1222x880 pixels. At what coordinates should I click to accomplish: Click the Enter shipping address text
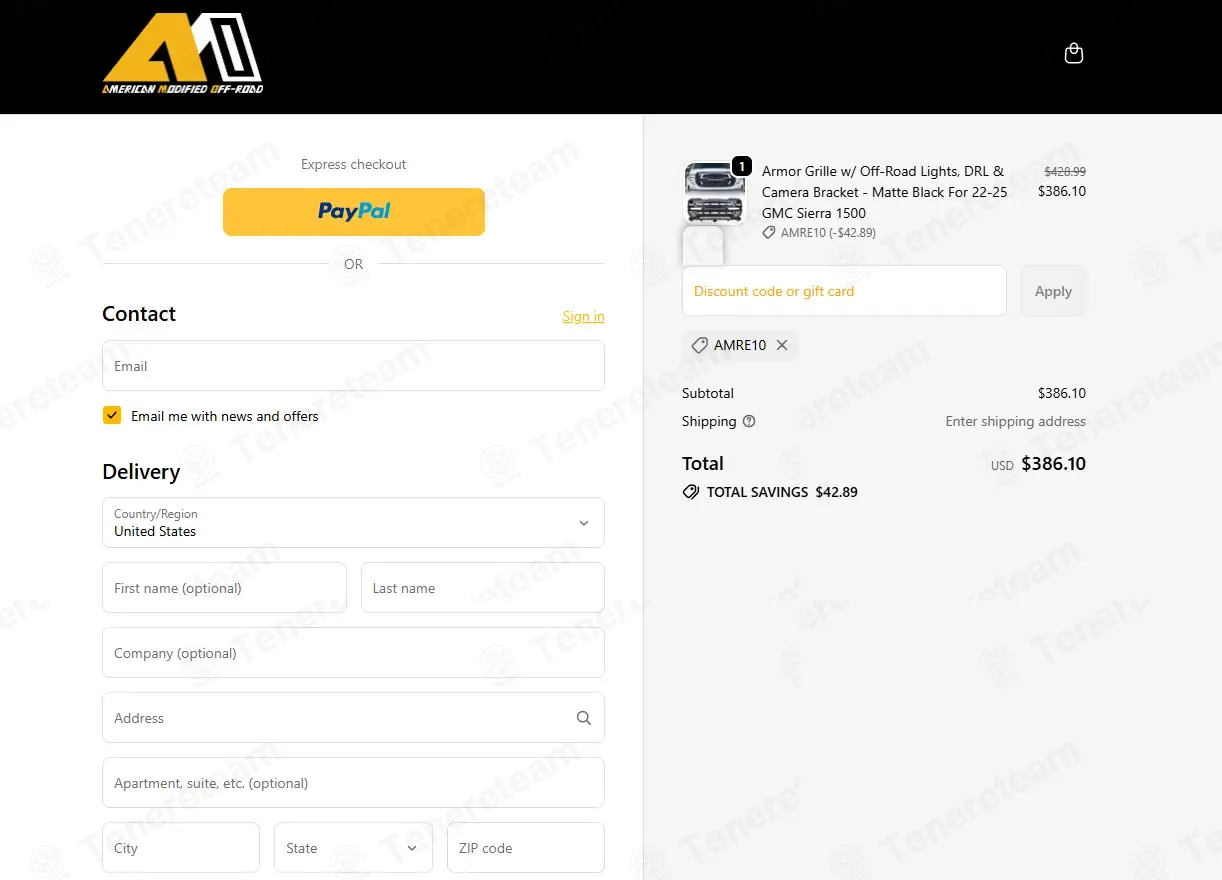tap(1016, 421)
